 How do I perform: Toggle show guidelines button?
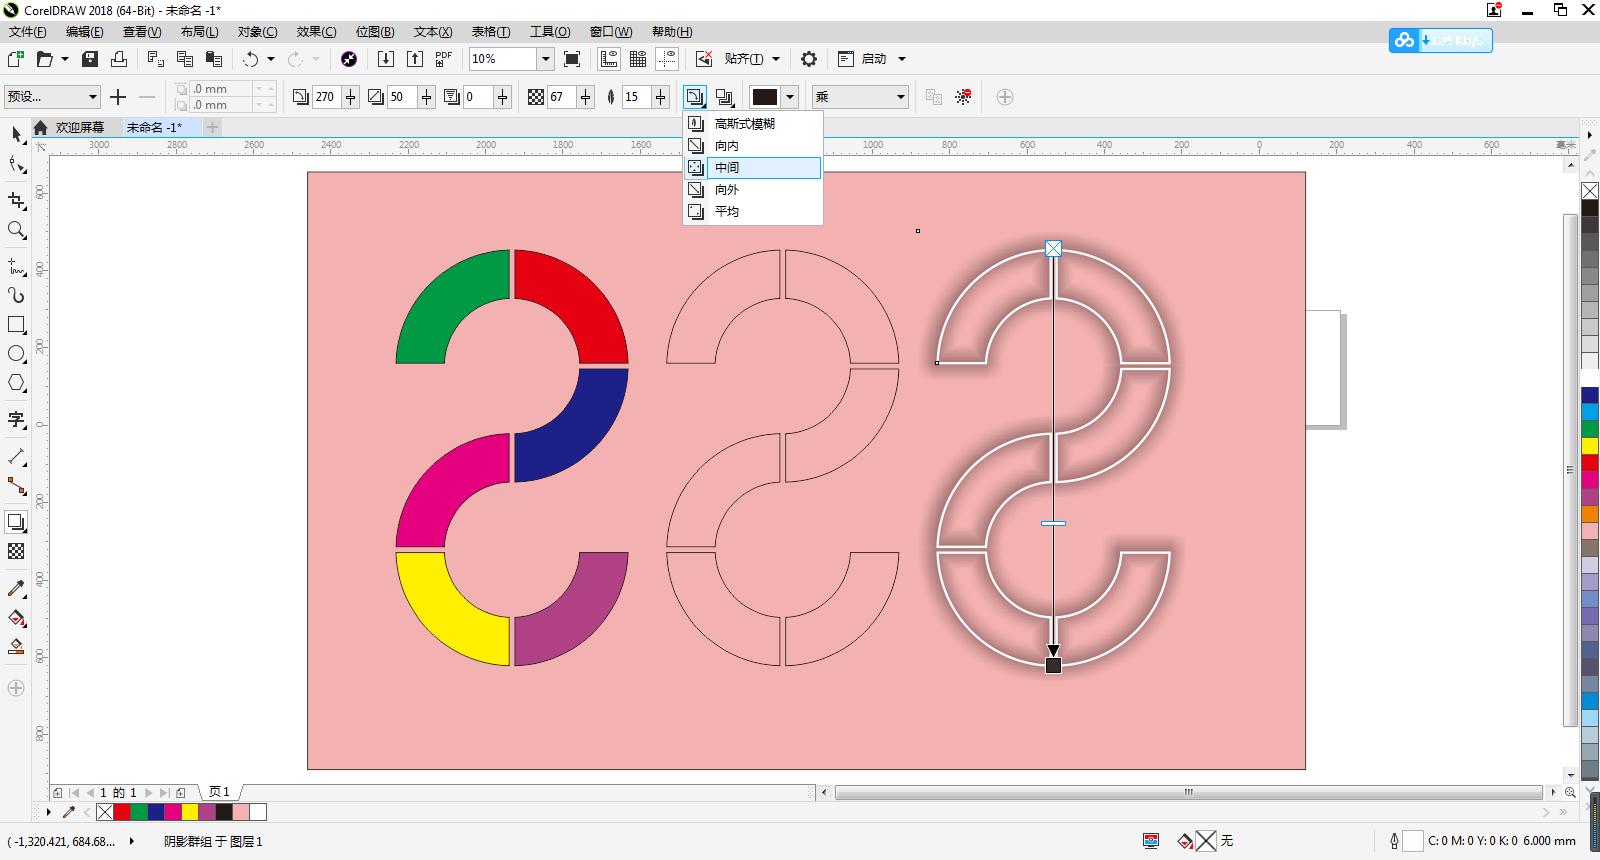pos(667,59)
